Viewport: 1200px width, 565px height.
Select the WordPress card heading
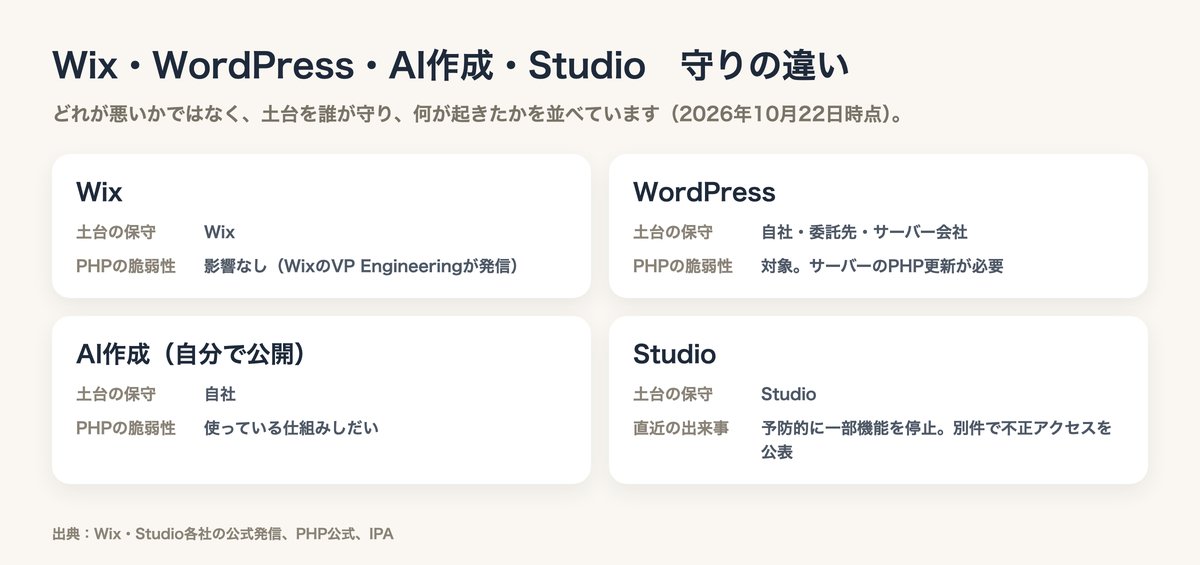point(704,191)
